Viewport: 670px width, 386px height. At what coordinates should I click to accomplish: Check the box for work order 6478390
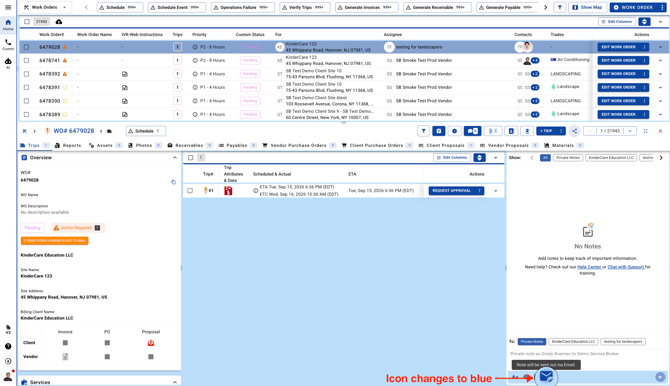26,101
